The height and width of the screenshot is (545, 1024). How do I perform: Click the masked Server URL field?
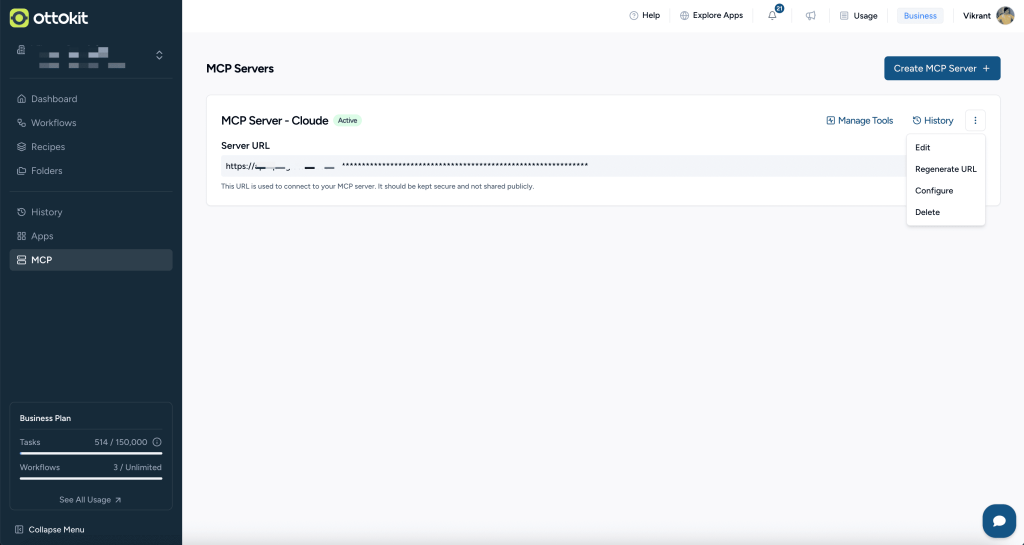click(x=500, y=166)
